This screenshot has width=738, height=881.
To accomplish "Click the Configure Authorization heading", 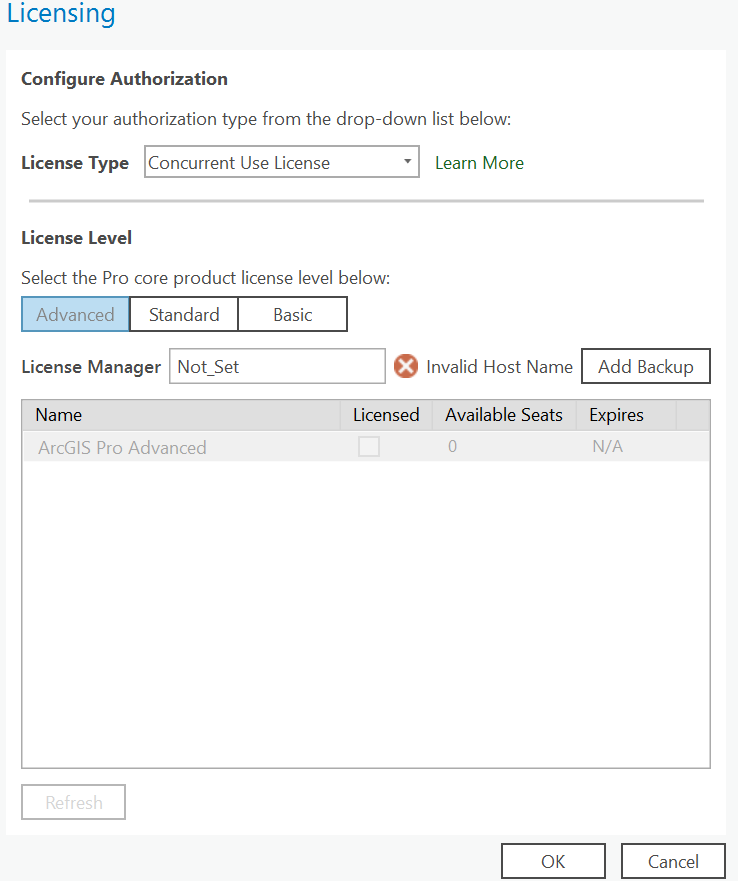I will click(x=124, y=79).
